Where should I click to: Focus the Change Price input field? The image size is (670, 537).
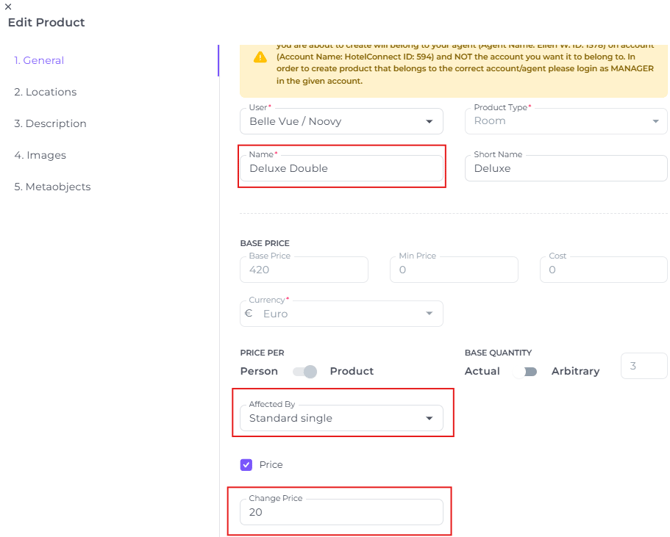341,512
